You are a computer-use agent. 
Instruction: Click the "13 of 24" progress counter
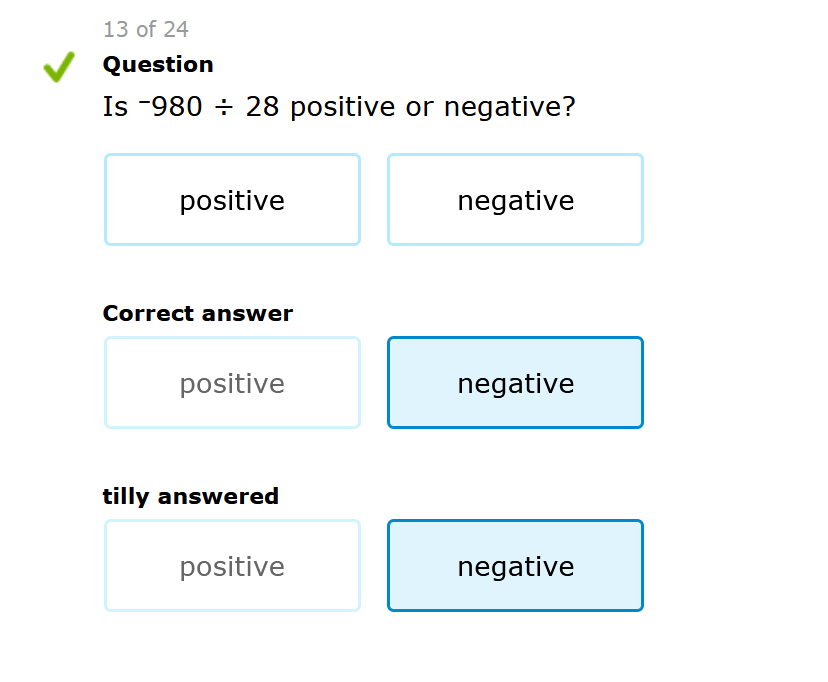pos(146,29)
